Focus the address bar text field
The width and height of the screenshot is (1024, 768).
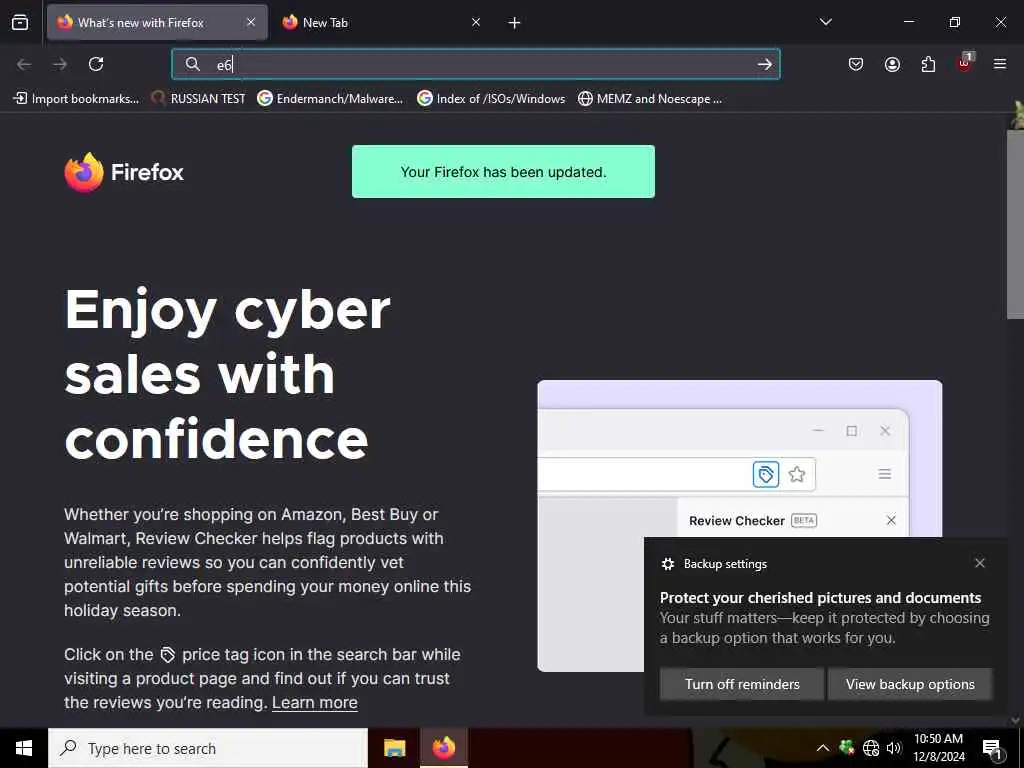(x=476, y=64)
